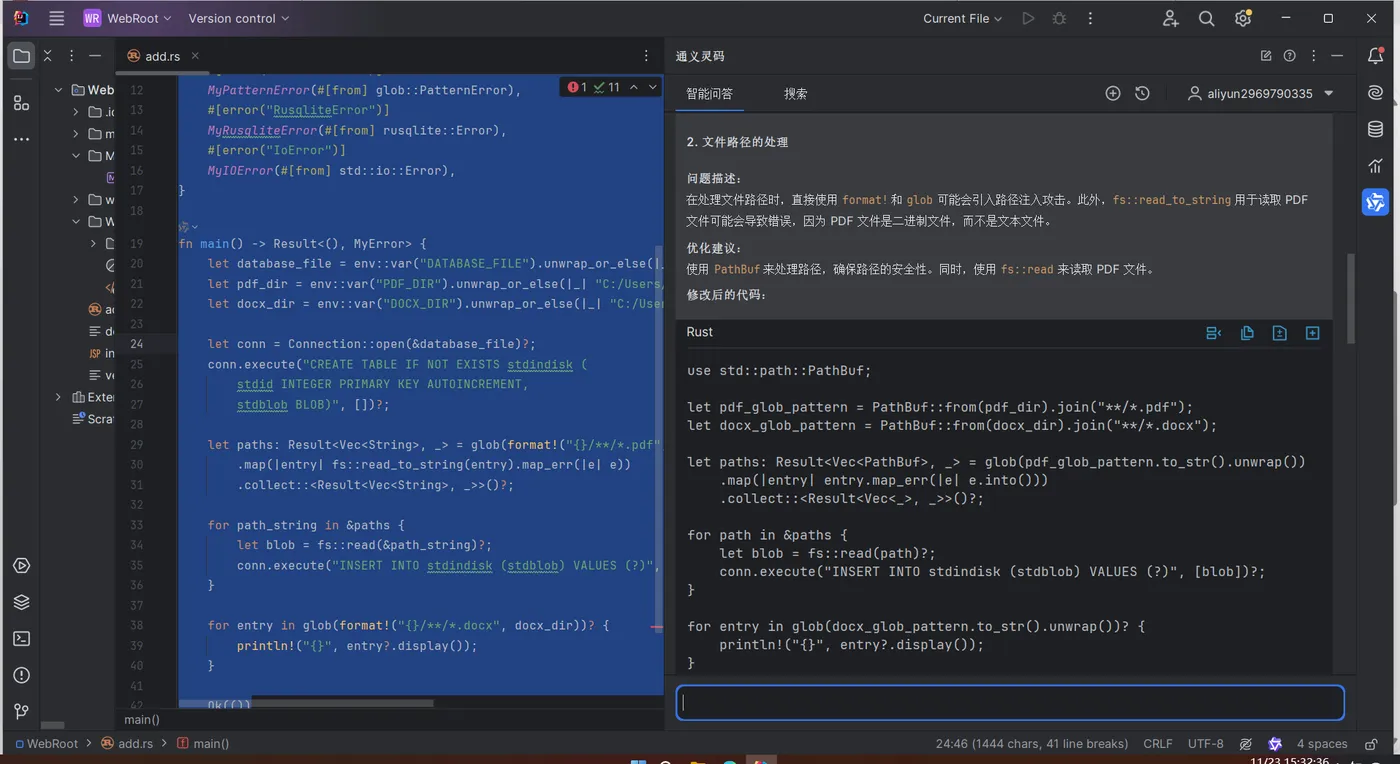Open the Project tool window
The width and height of the screenshot is (1400, 764).
[x=21, y=56]
